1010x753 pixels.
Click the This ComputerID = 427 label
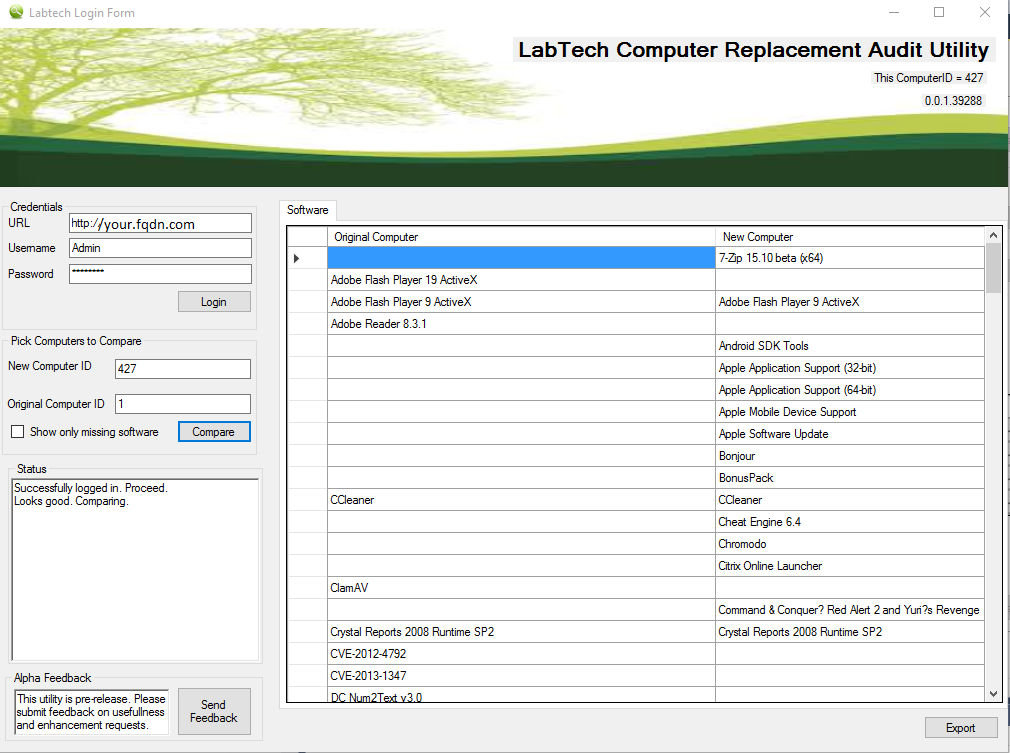point(928,78)
